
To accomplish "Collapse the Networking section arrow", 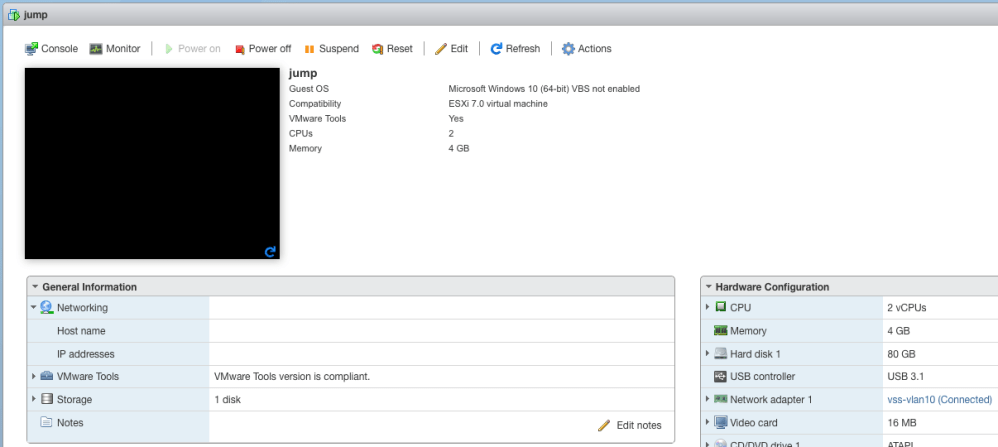I will coord(33,308).
